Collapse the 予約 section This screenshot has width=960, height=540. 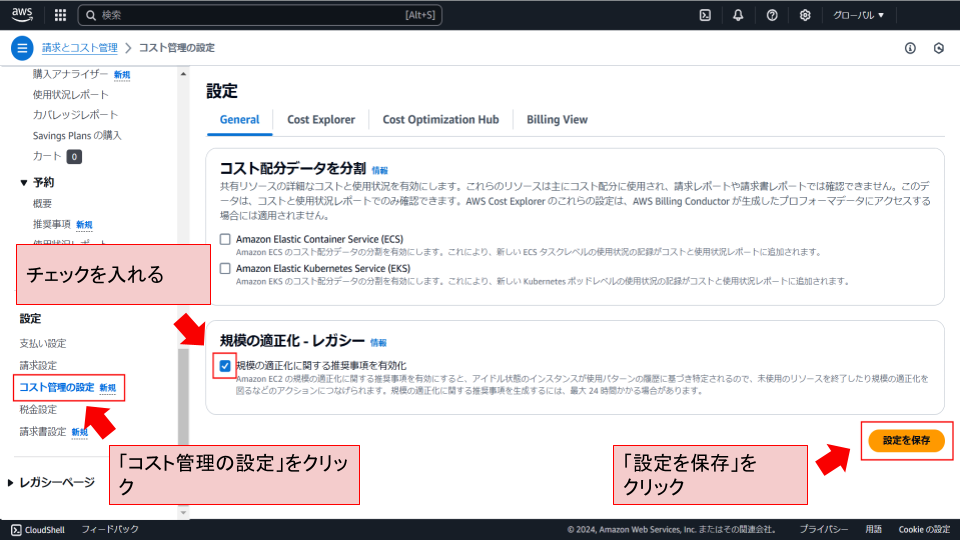coord(24,182)
